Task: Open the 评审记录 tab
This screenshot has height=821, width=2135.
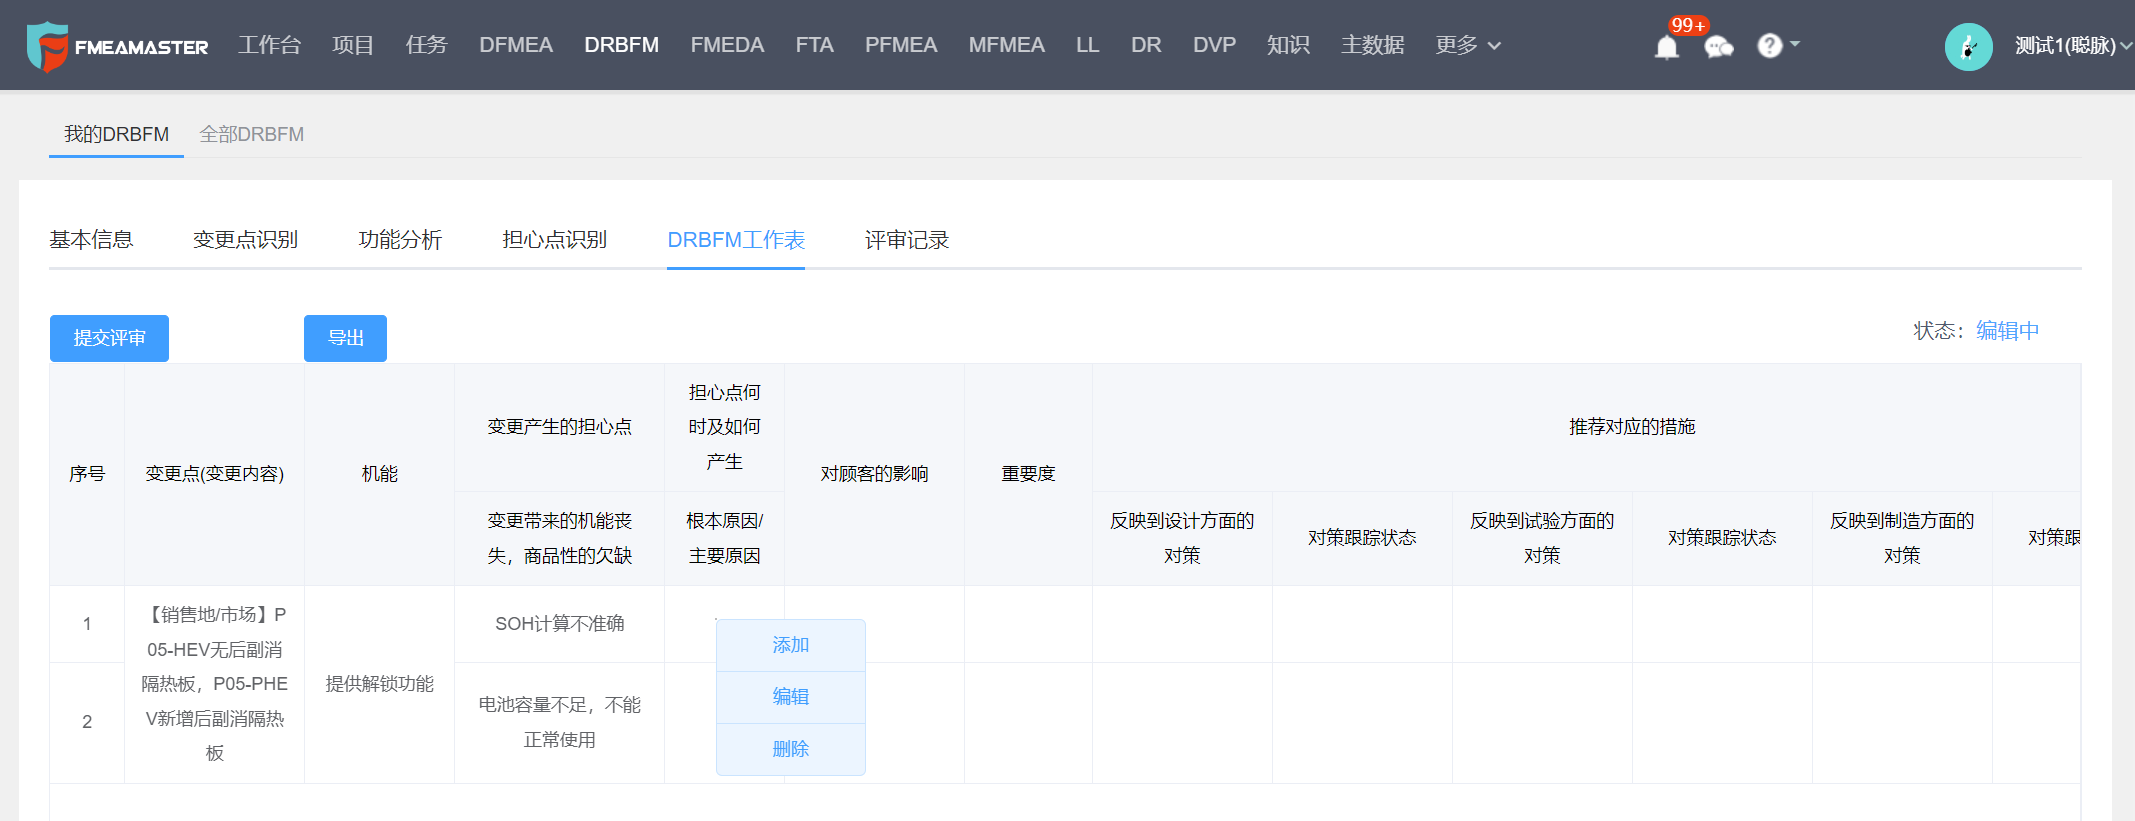Action: (907, 240)
